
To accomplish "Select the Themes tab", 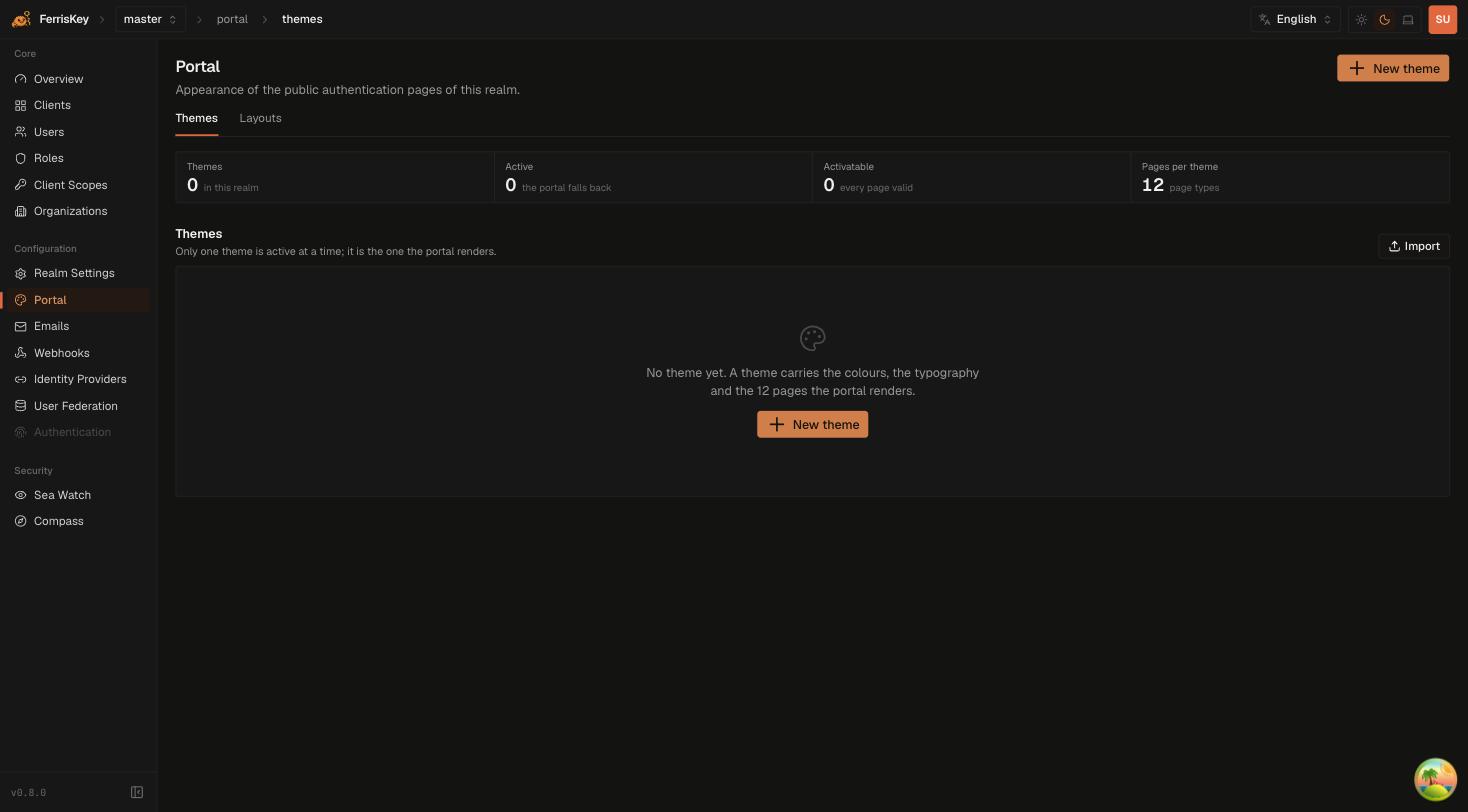I will point(196,118).
